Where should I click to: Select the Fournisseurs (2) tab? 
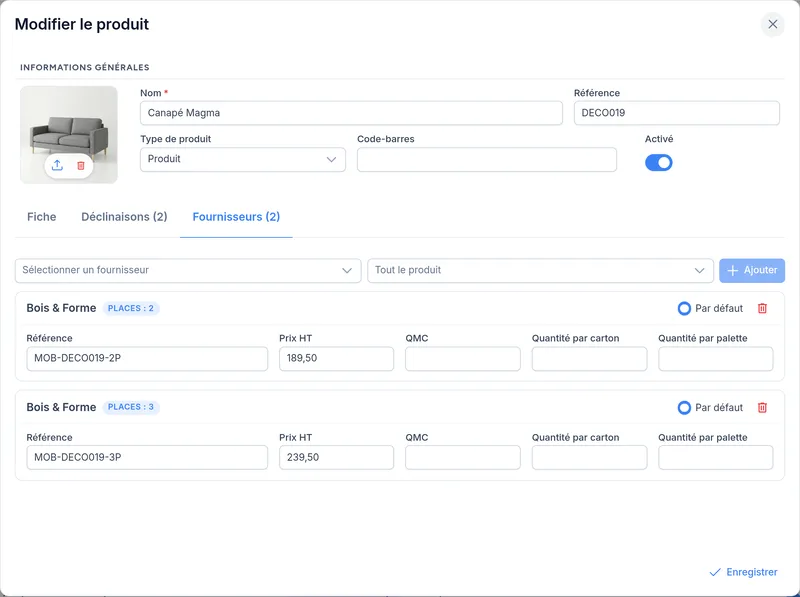pos(236,217)
